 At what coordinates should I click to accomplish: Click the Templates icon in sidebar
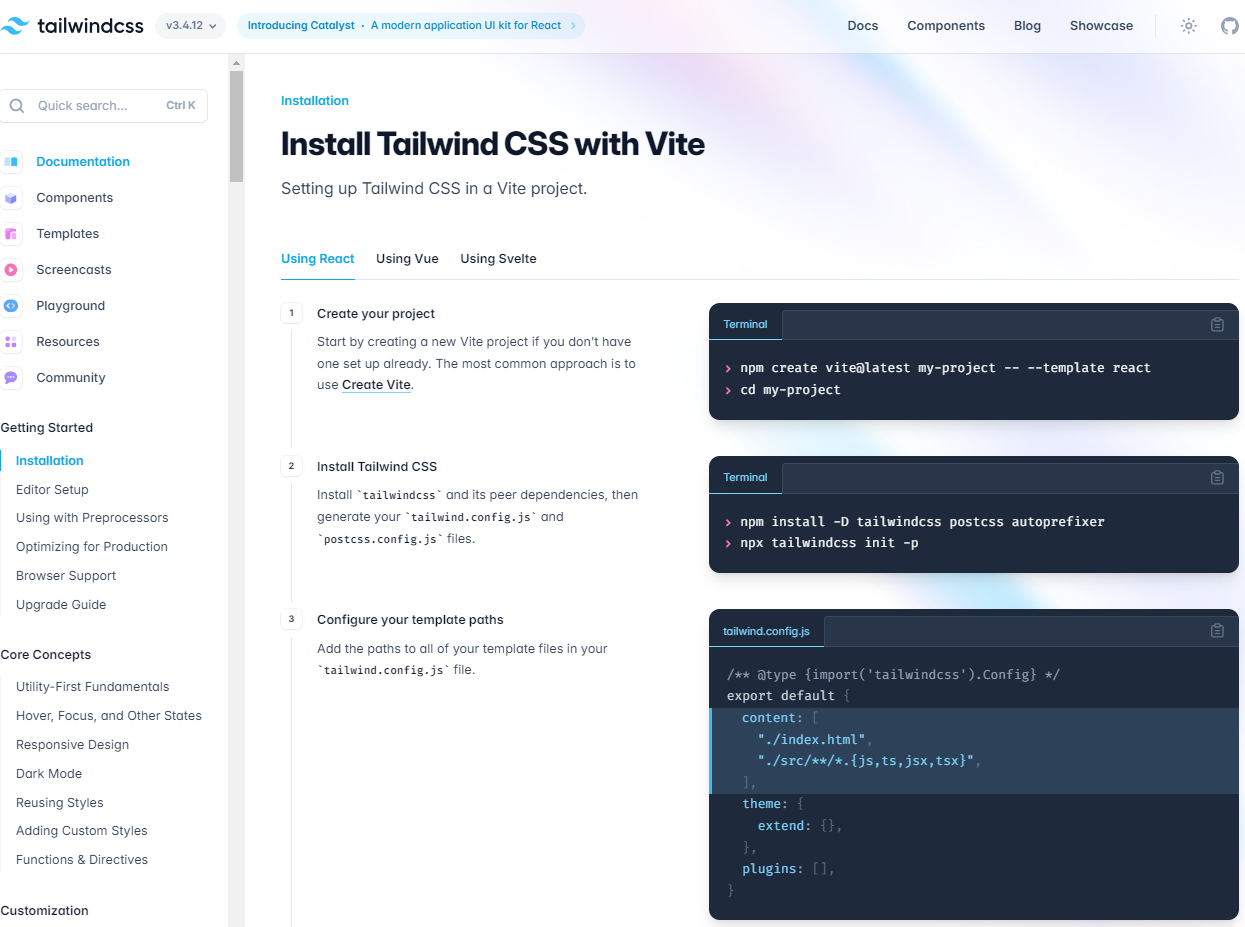pyautogui.click(x=11, y=234)
